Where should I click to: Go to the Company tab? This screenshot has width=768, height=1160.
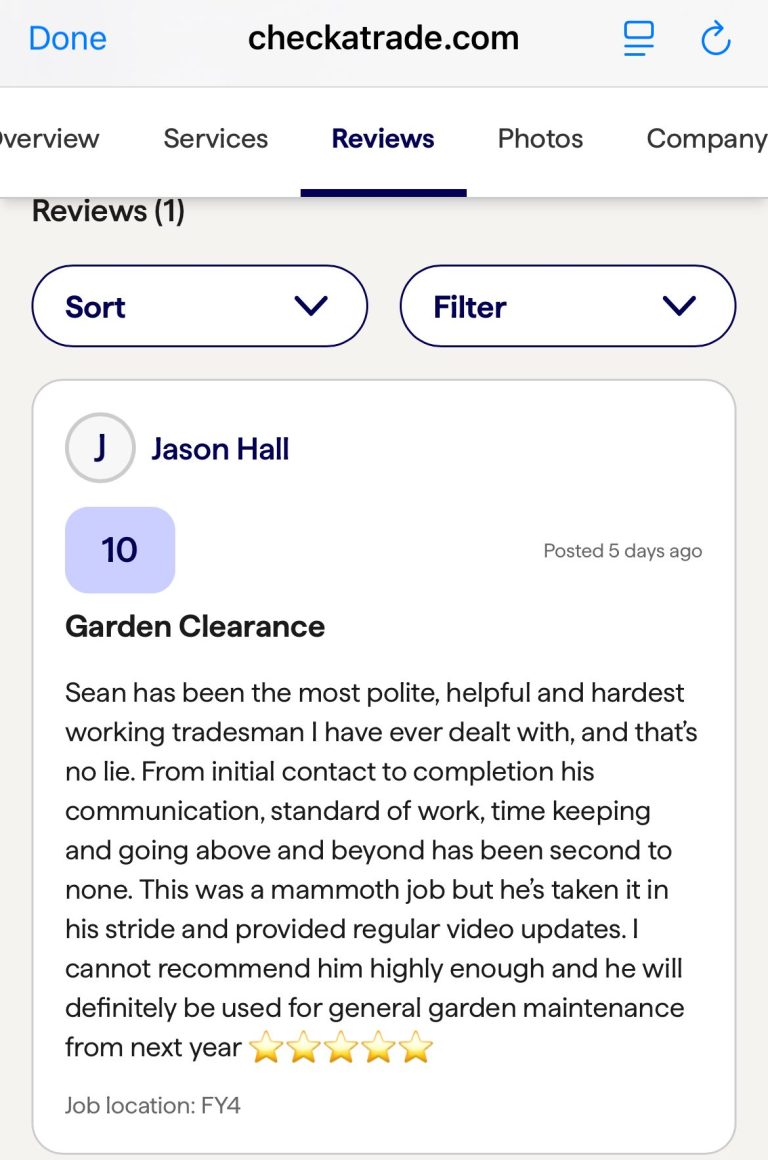(x=706, y=139)
